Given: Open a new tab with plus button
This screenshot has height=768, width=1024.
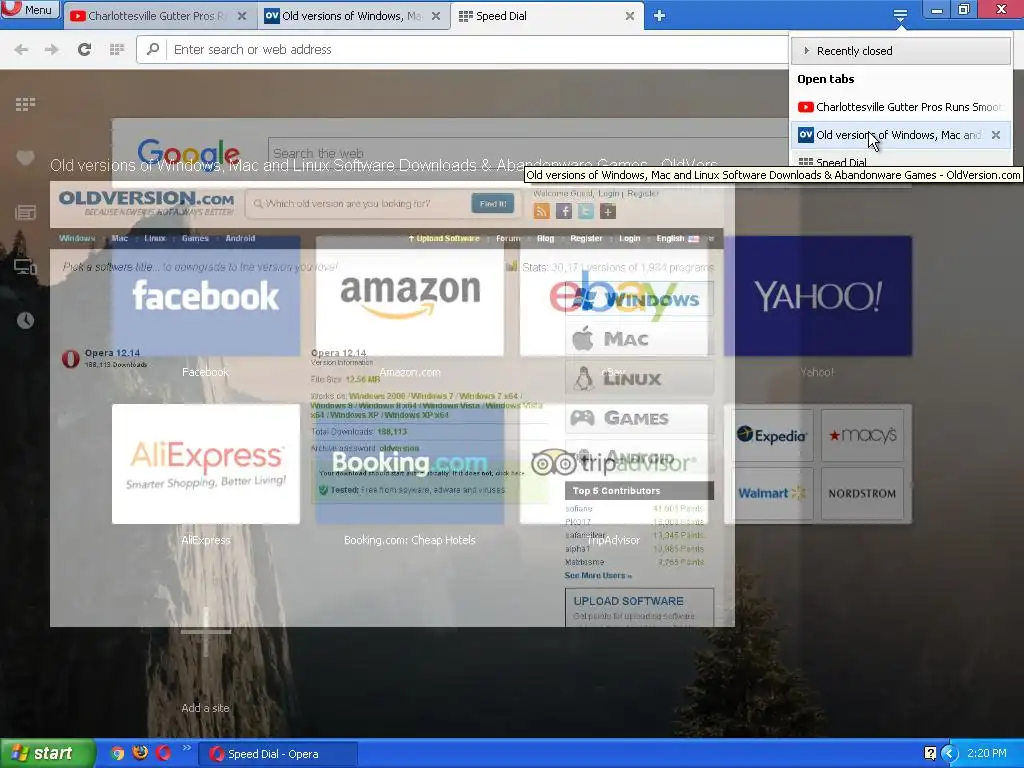Looking at the screenshot, I should [660, 16].
